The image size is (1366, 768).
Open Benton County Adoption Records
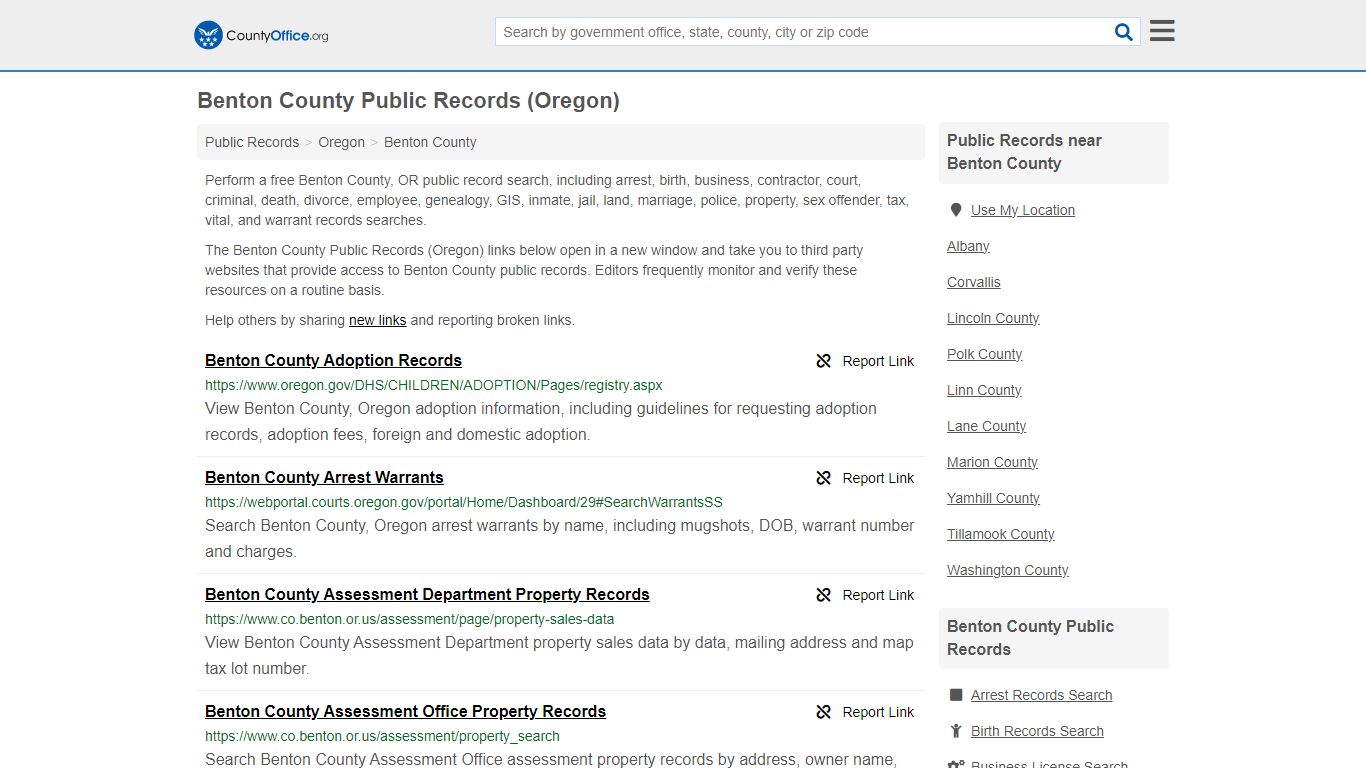pos(333,360)
